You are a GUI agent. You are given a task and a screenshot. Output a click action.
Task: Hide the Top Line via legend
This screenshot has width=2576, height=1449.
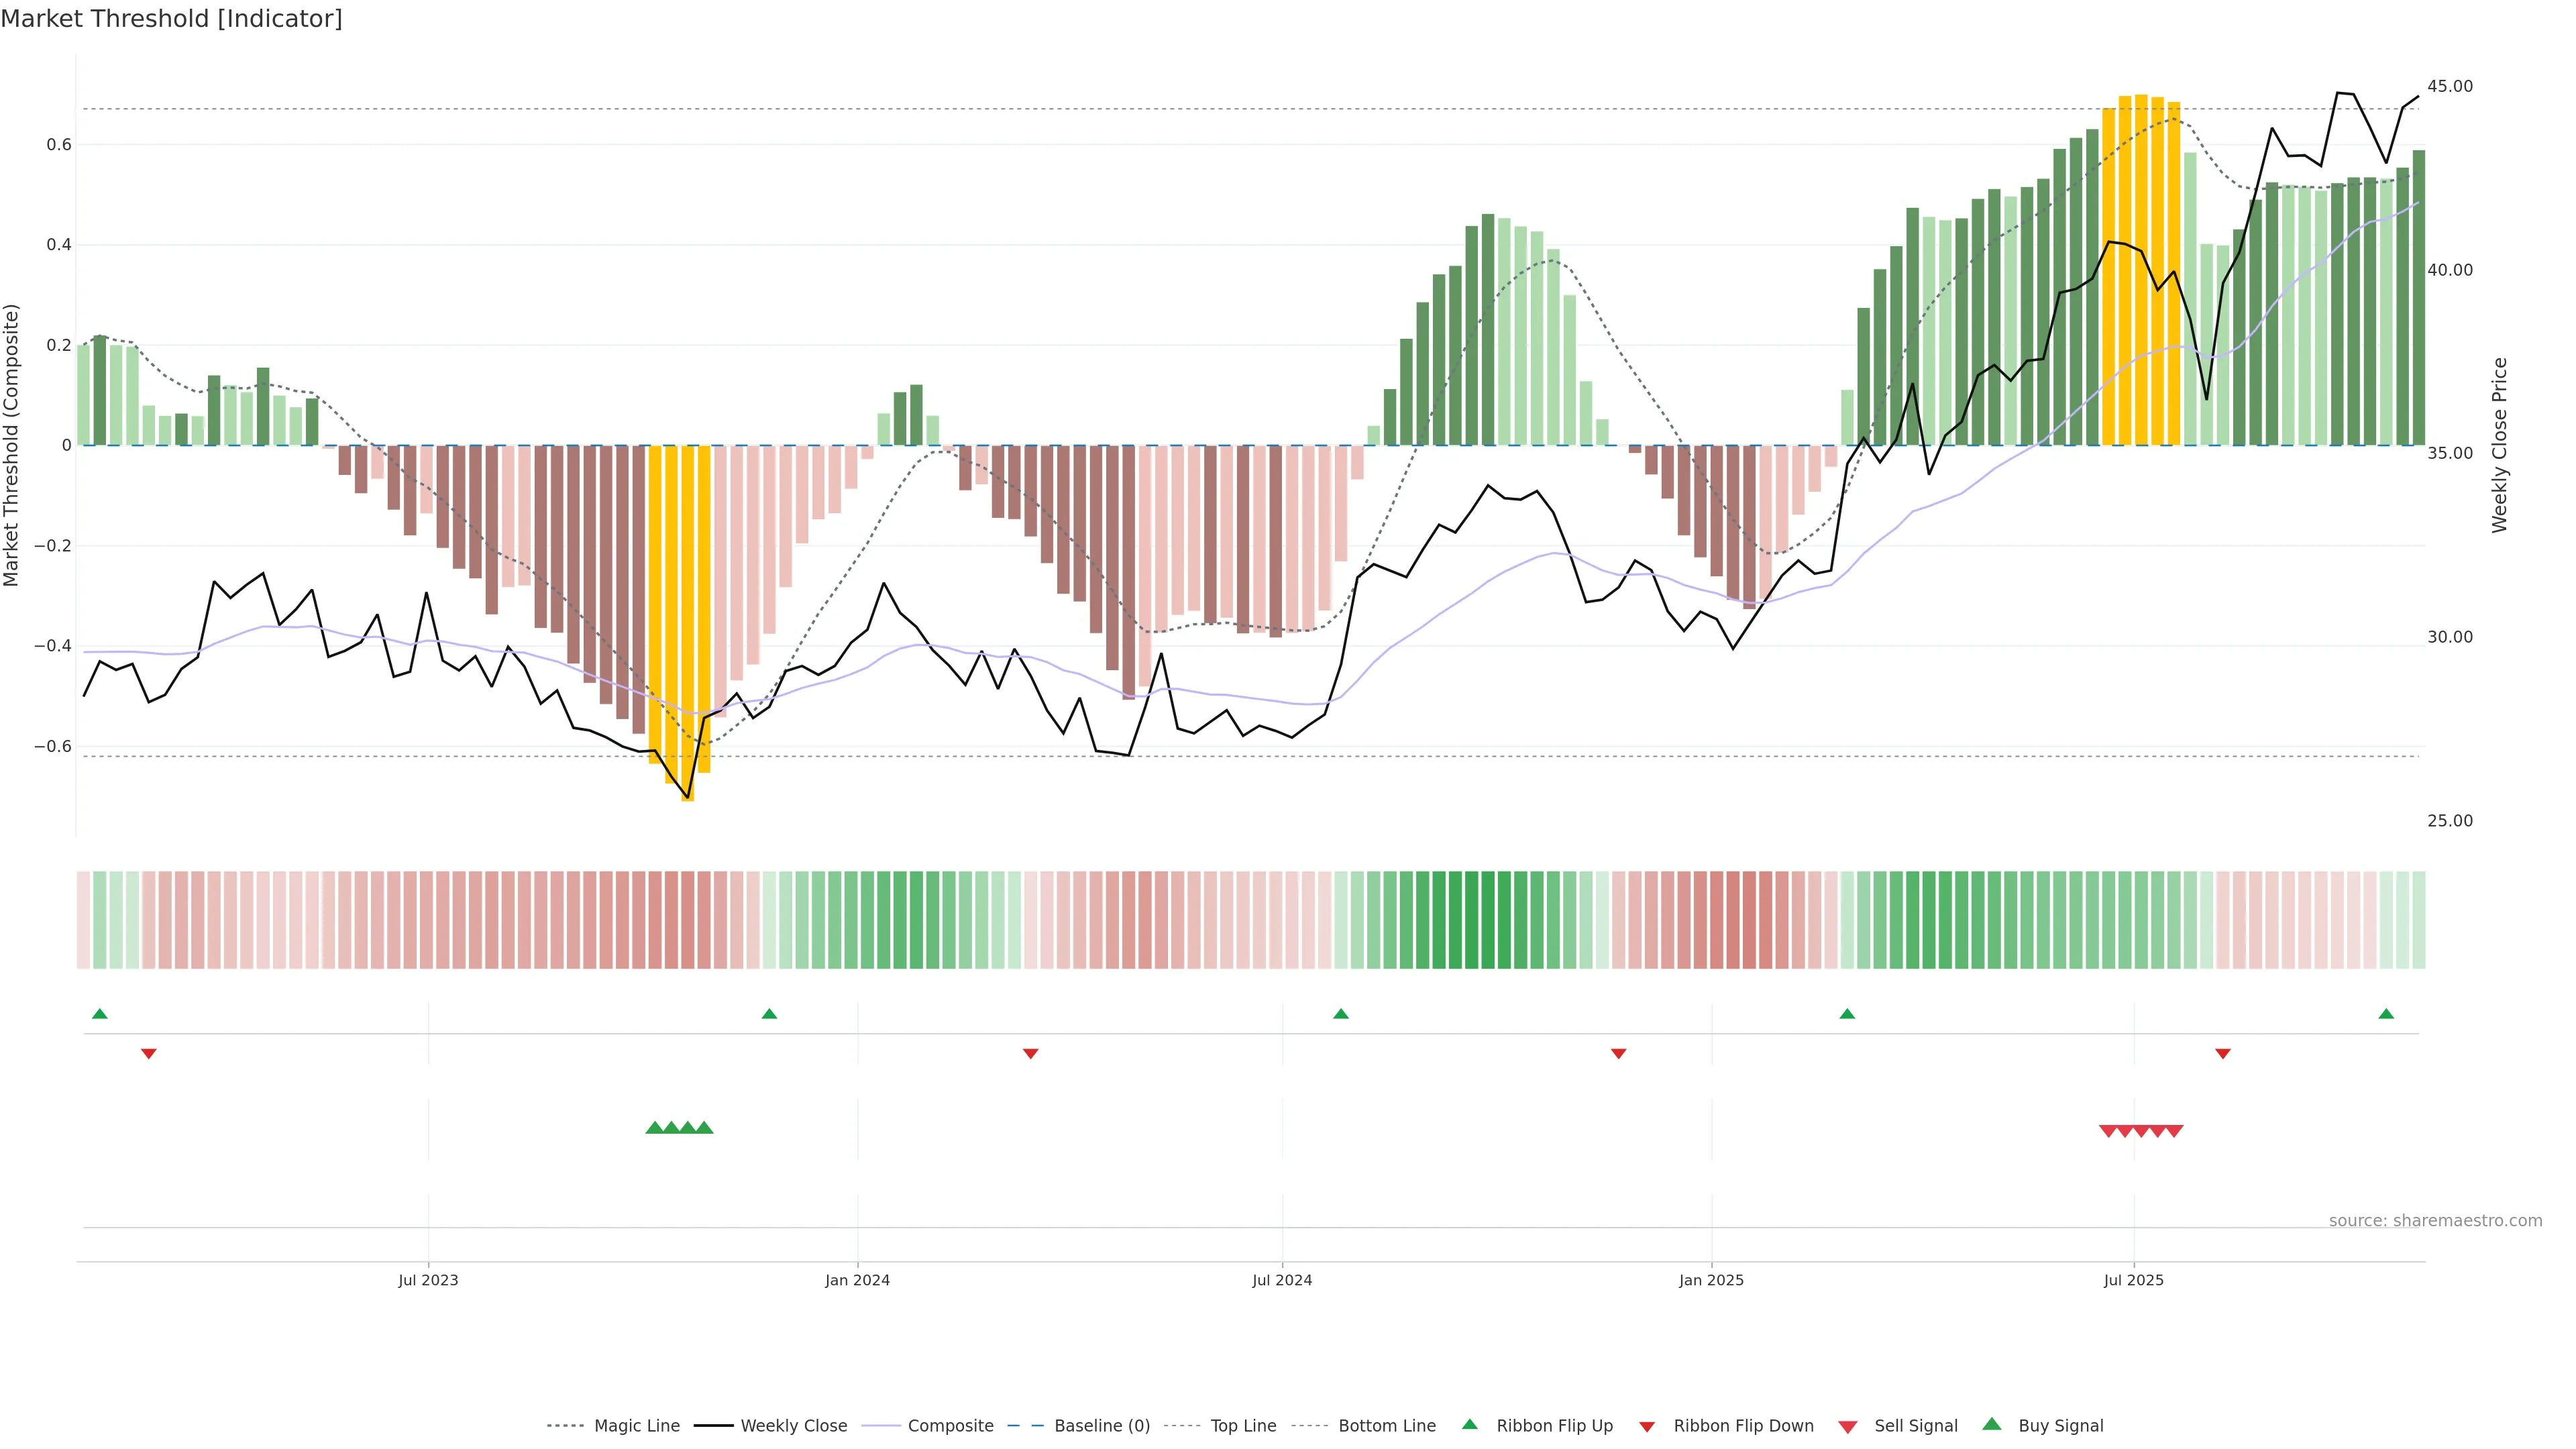[1243, 1426]
